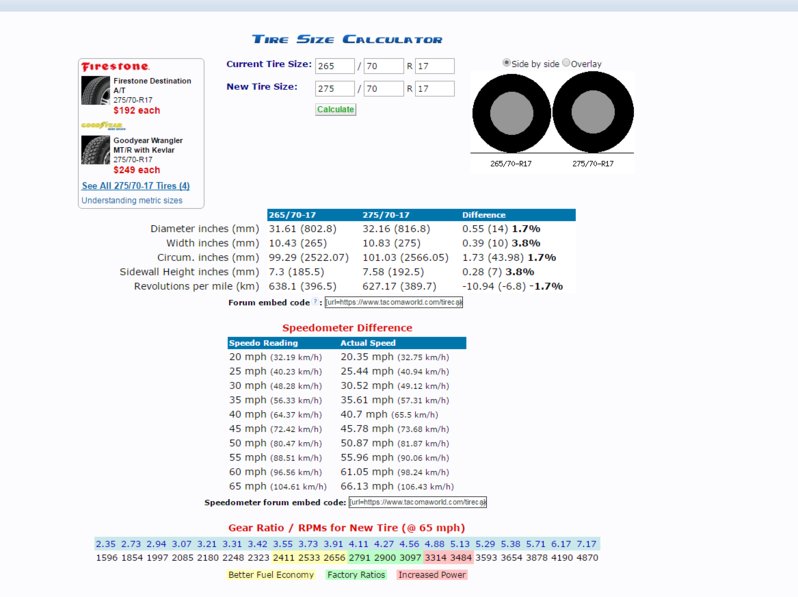Viewport: 798px width, 597px height.
Task: Click the 265/70-R17 tire diagram
Action: pos(511,113)
